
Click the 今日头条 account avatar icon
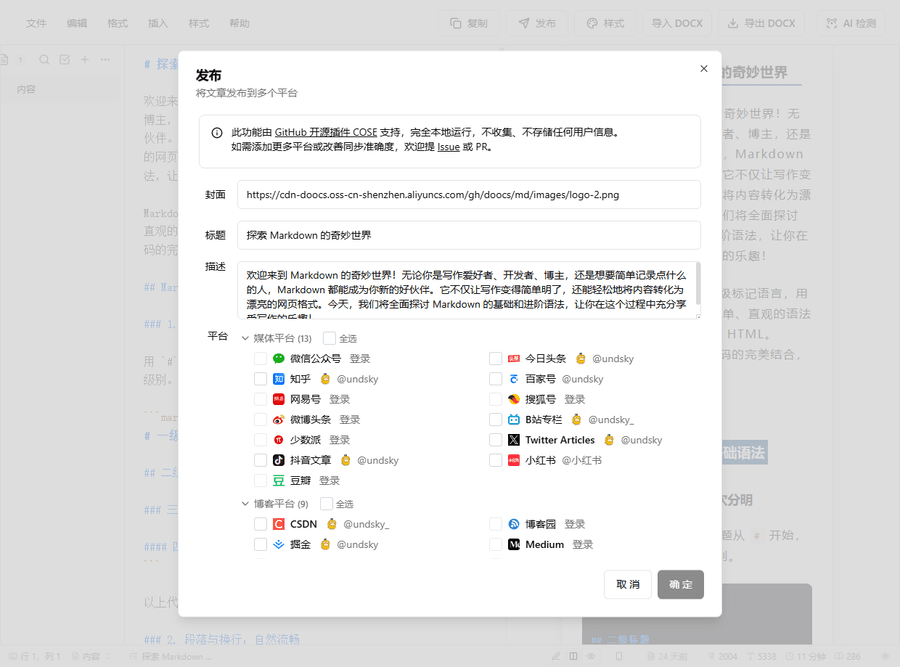580,359
